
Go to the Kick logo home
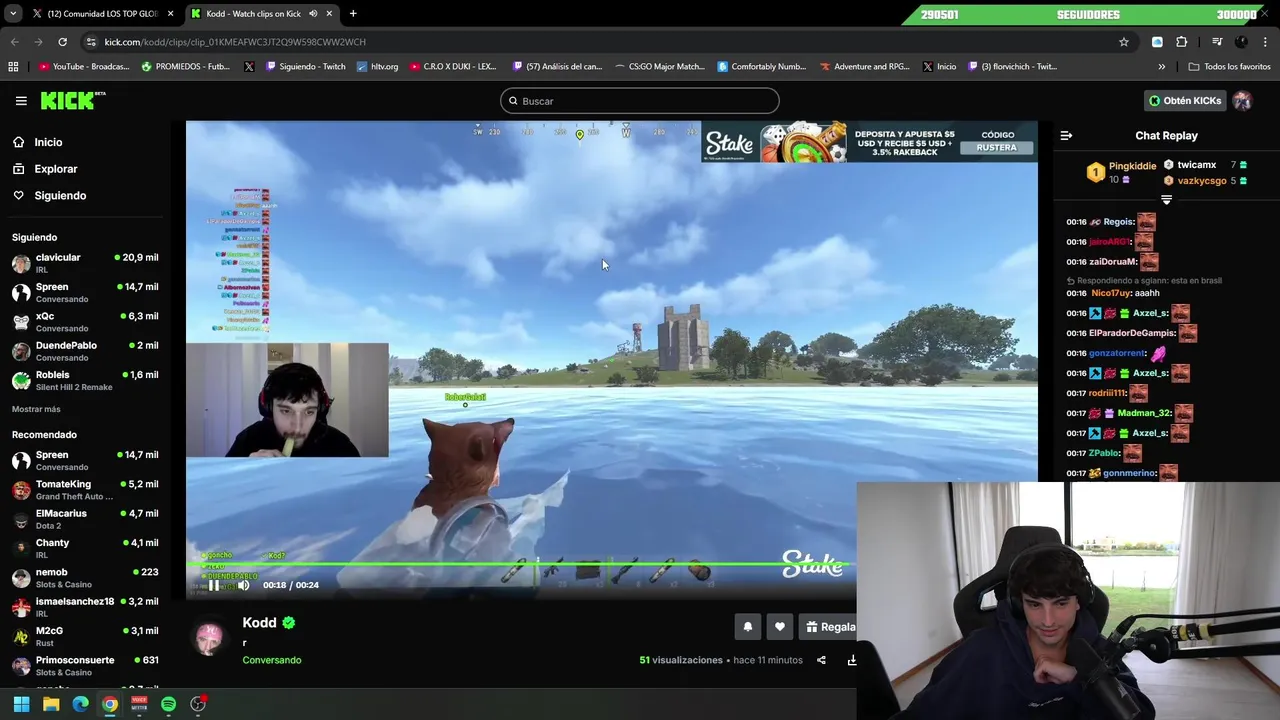tap(72, 100)
